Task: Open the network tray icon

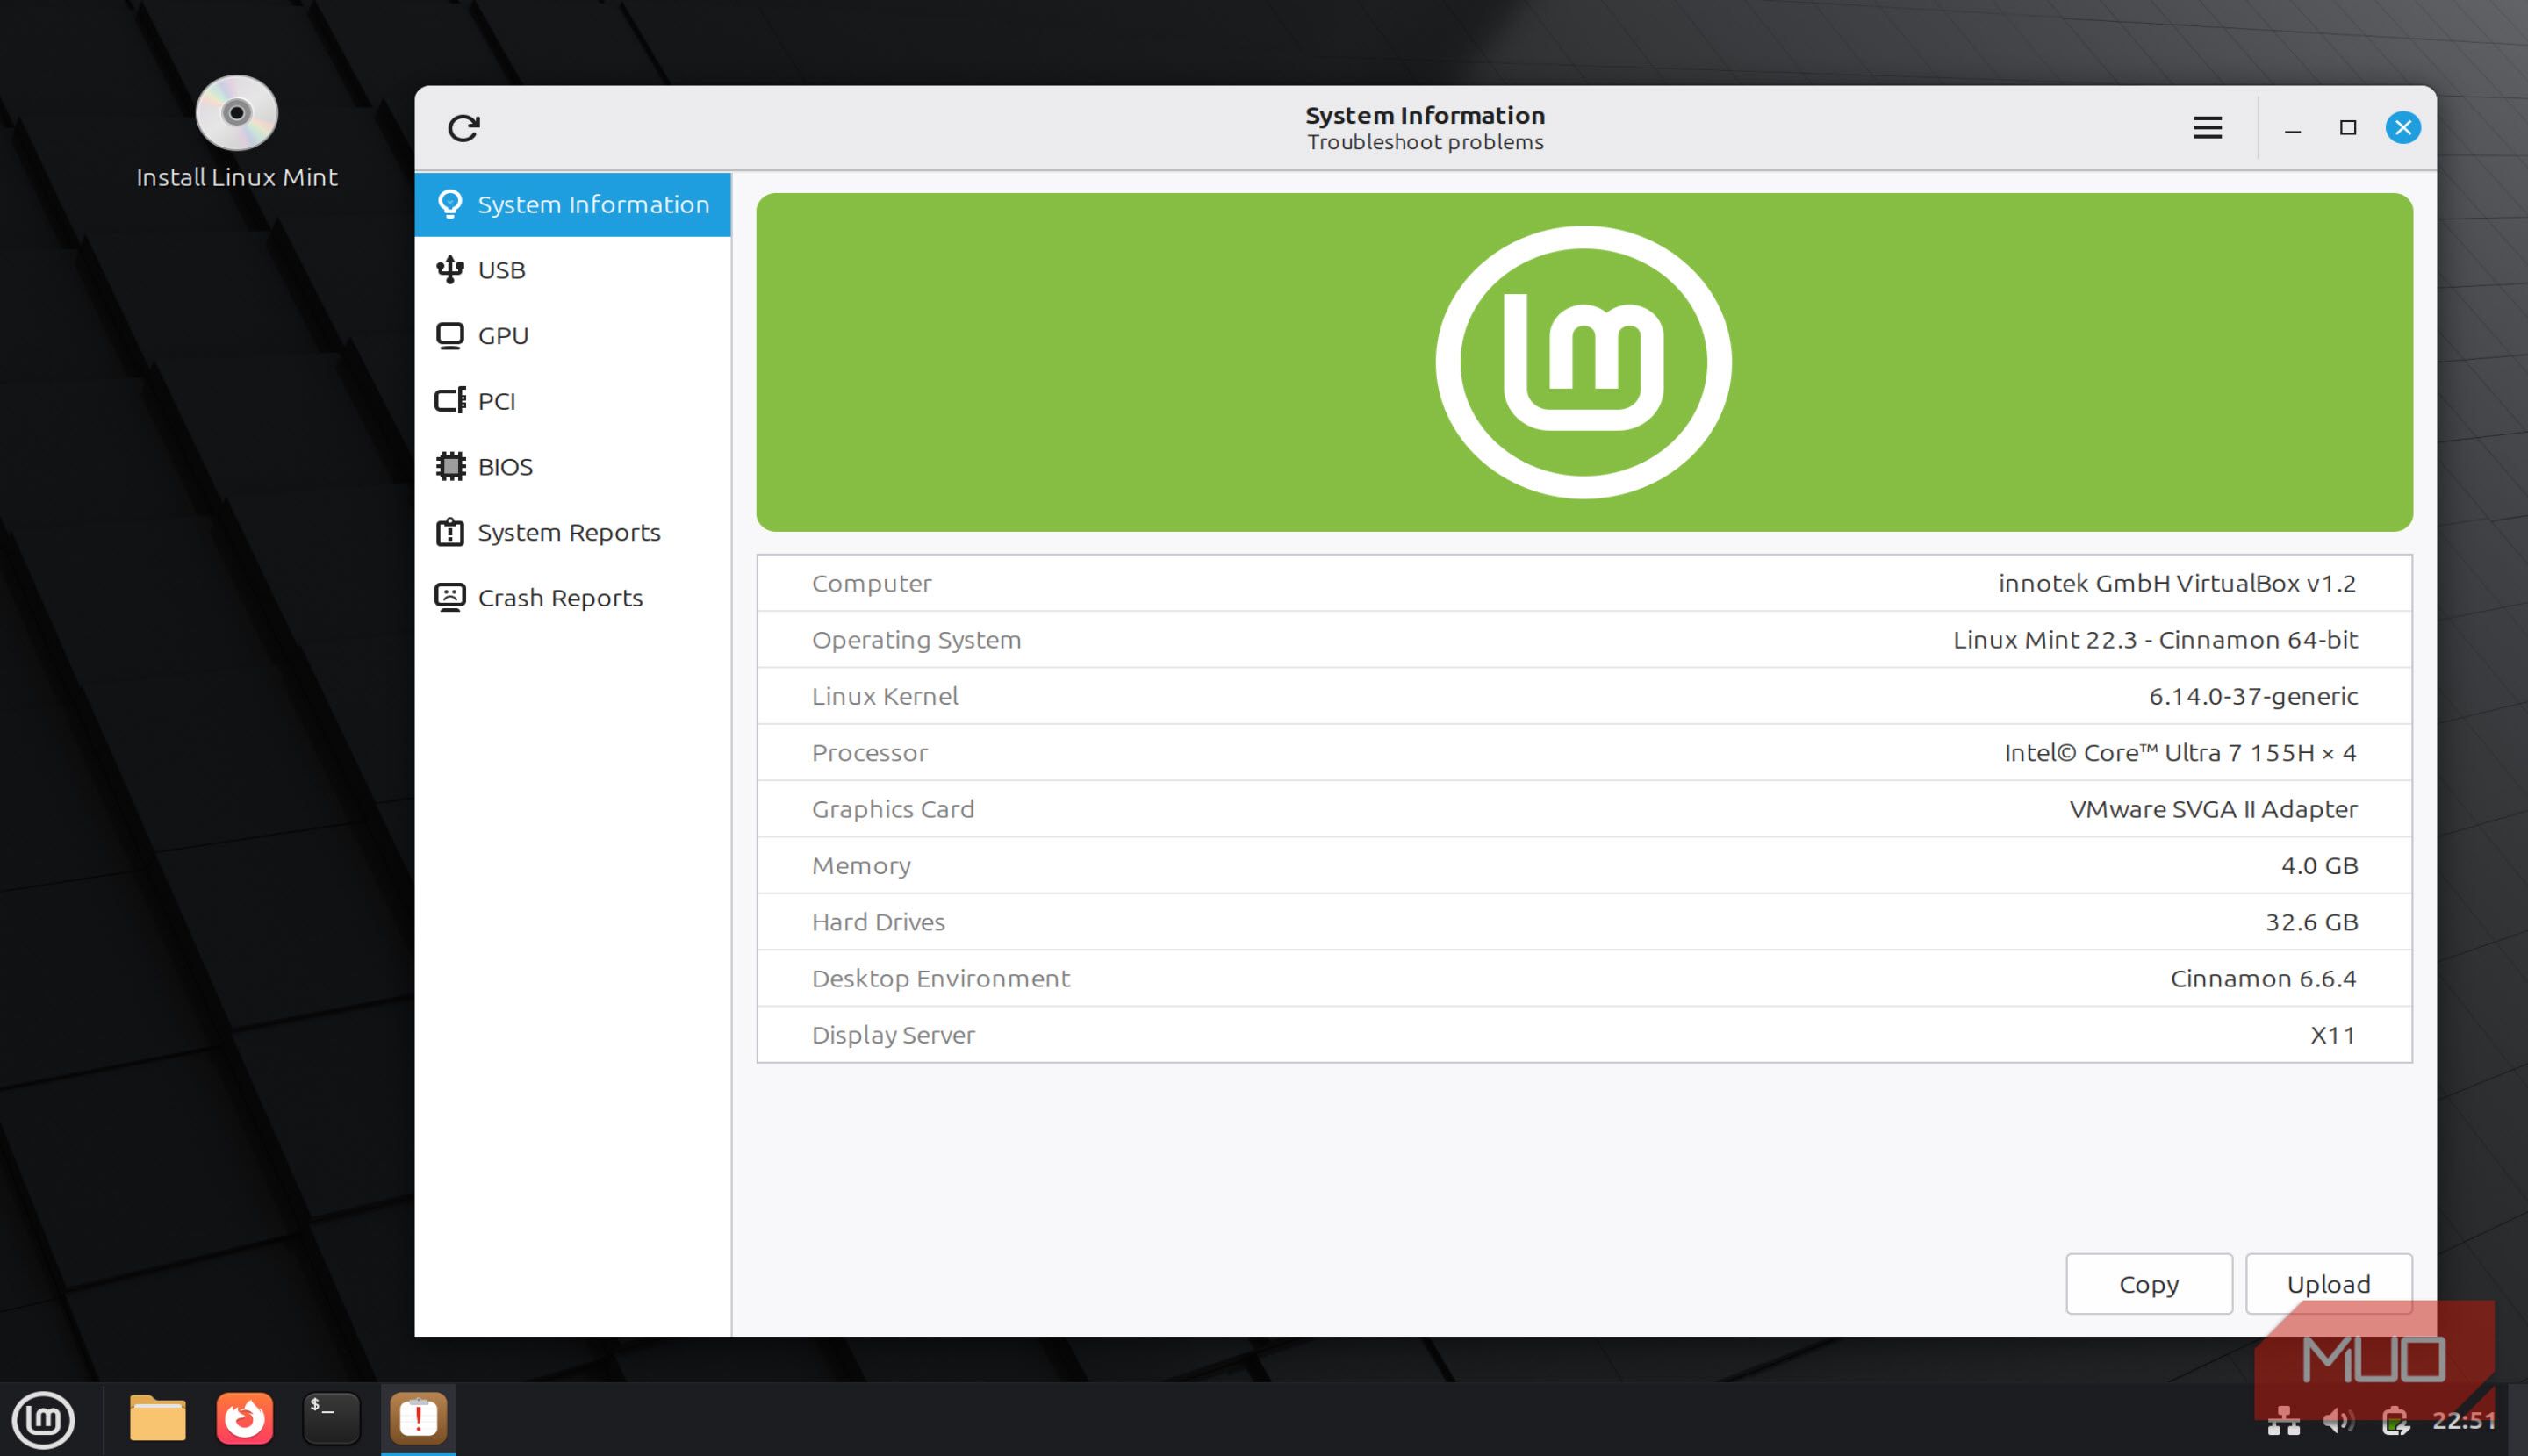Action: 2282,1421
